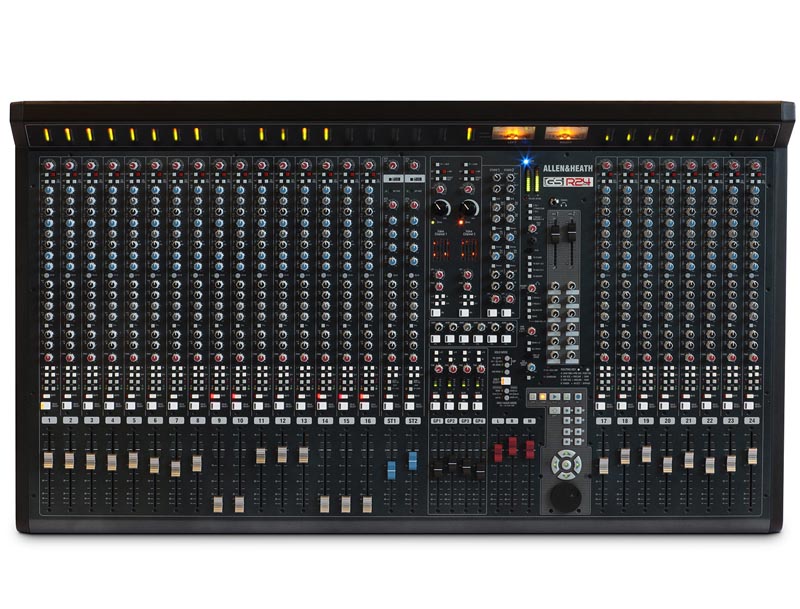This screenshot has width=800, height=609.
Task: Turn channel 24's red gain knob
Action: pyautogui.click(x=755, y=165)
